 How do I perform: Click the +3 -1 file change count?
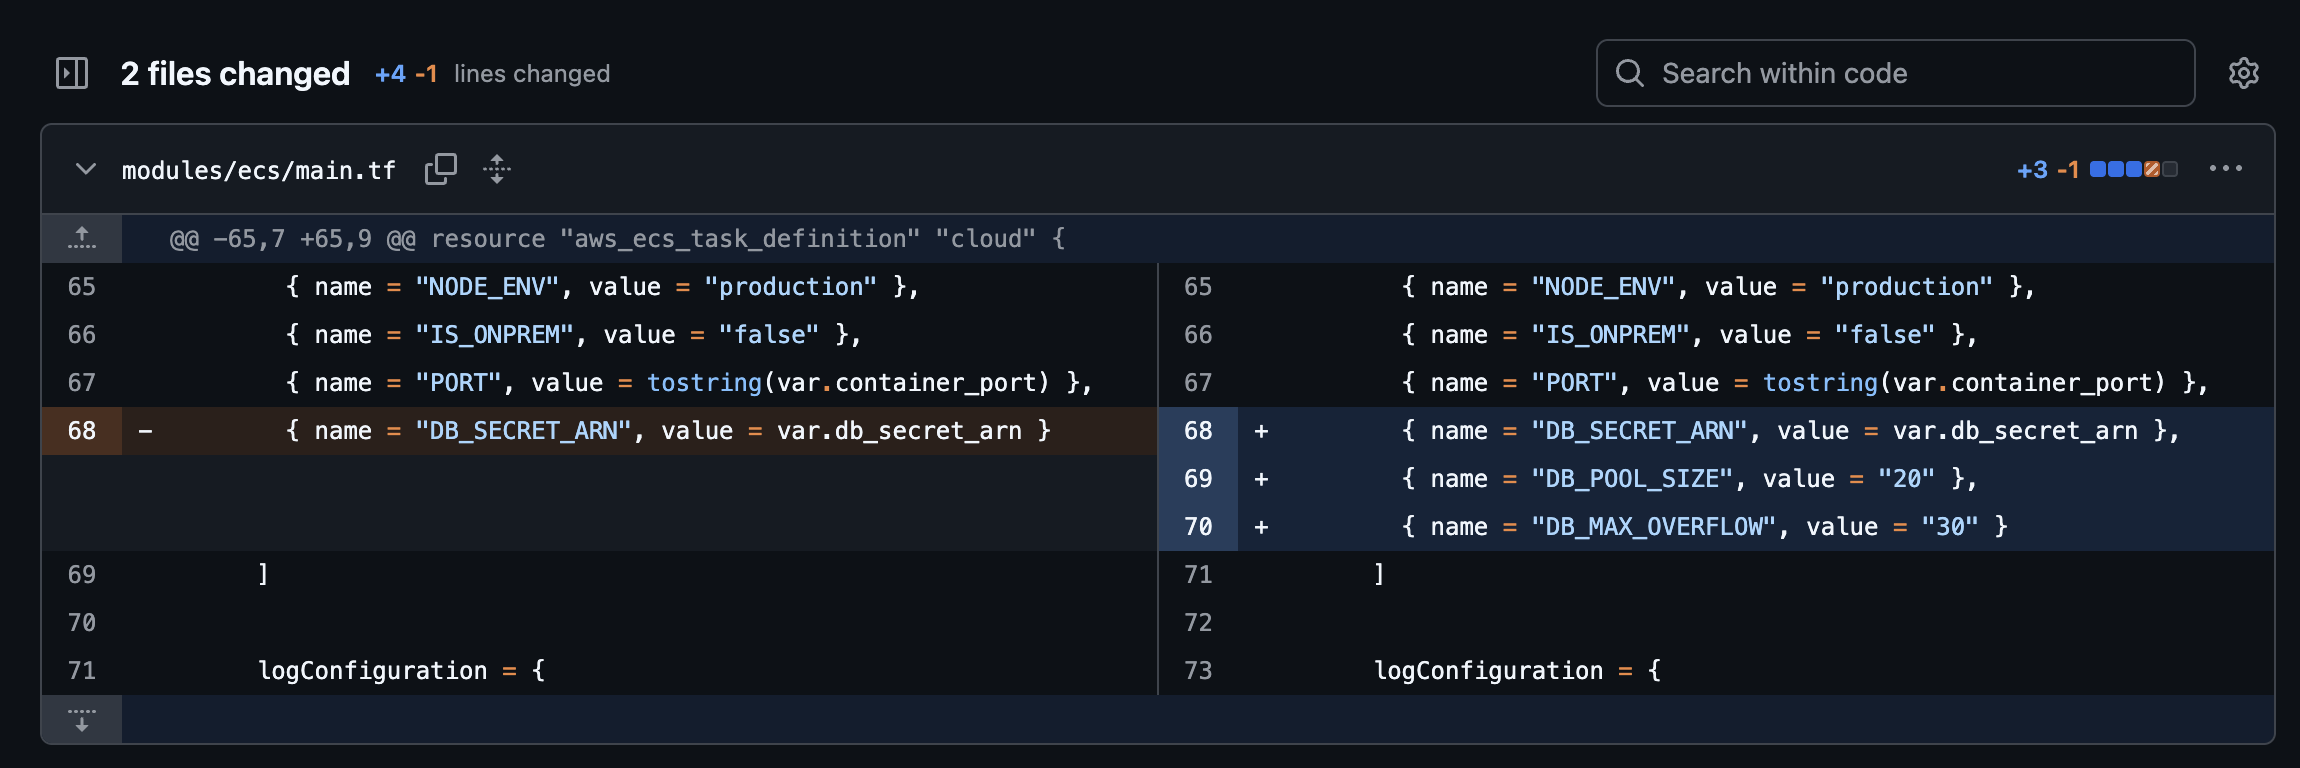pos(2047,170)
